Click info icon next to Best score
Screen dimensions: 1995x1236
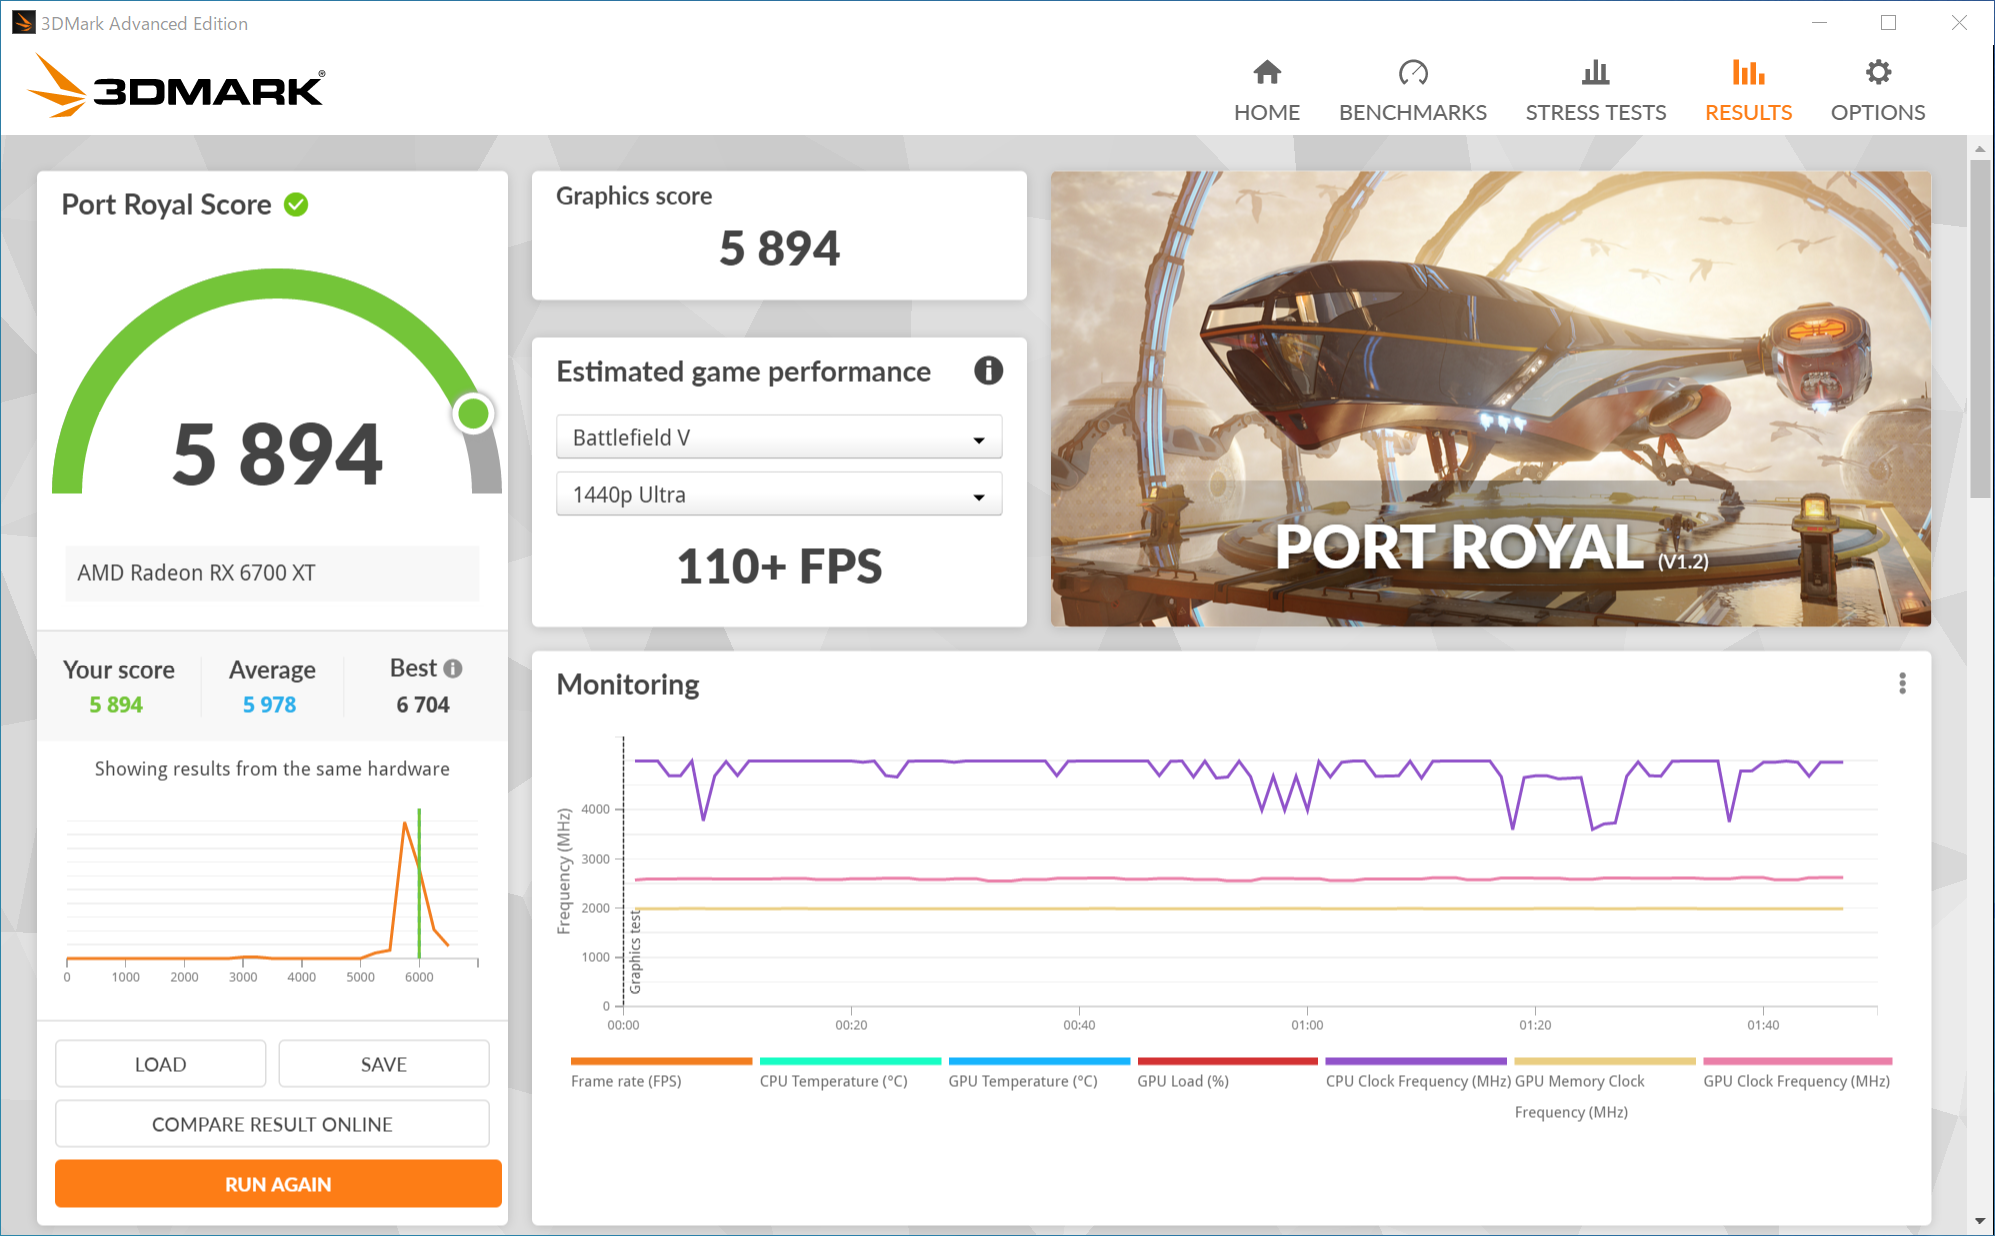pyautogui.click(x=453, y=668)
